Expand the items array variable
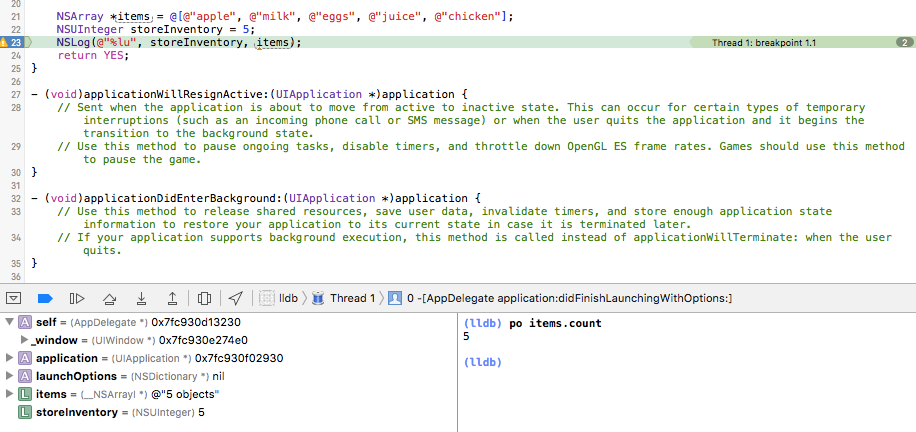Screen dimensions: 916x432 click(9, 394)
